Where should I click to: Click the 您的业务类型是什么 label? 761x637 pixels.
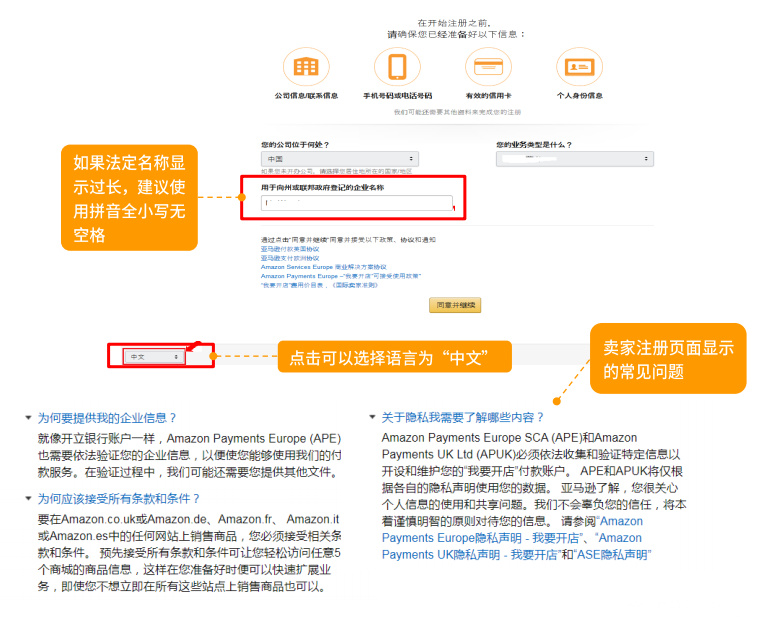[x=534, y=145]
